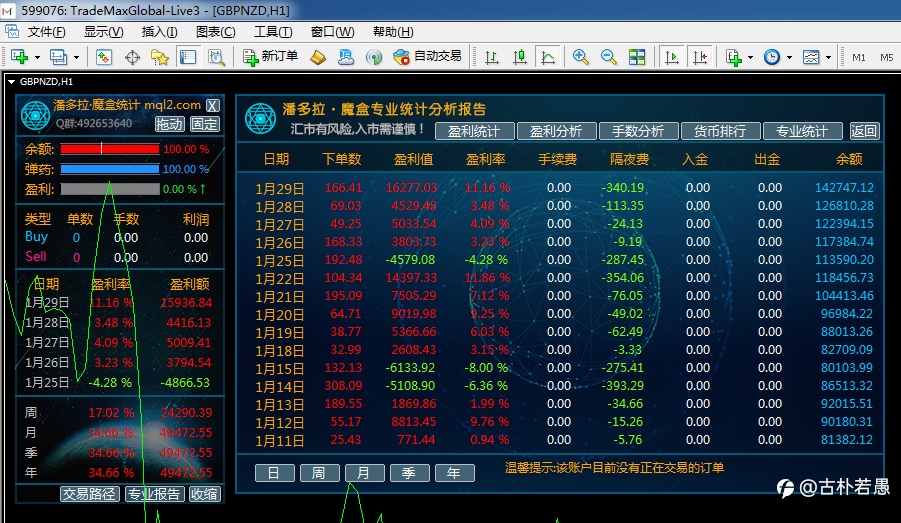901x523 pixels.
Task: Open the 插入(I) menu
Action: (x=159, y=32)
